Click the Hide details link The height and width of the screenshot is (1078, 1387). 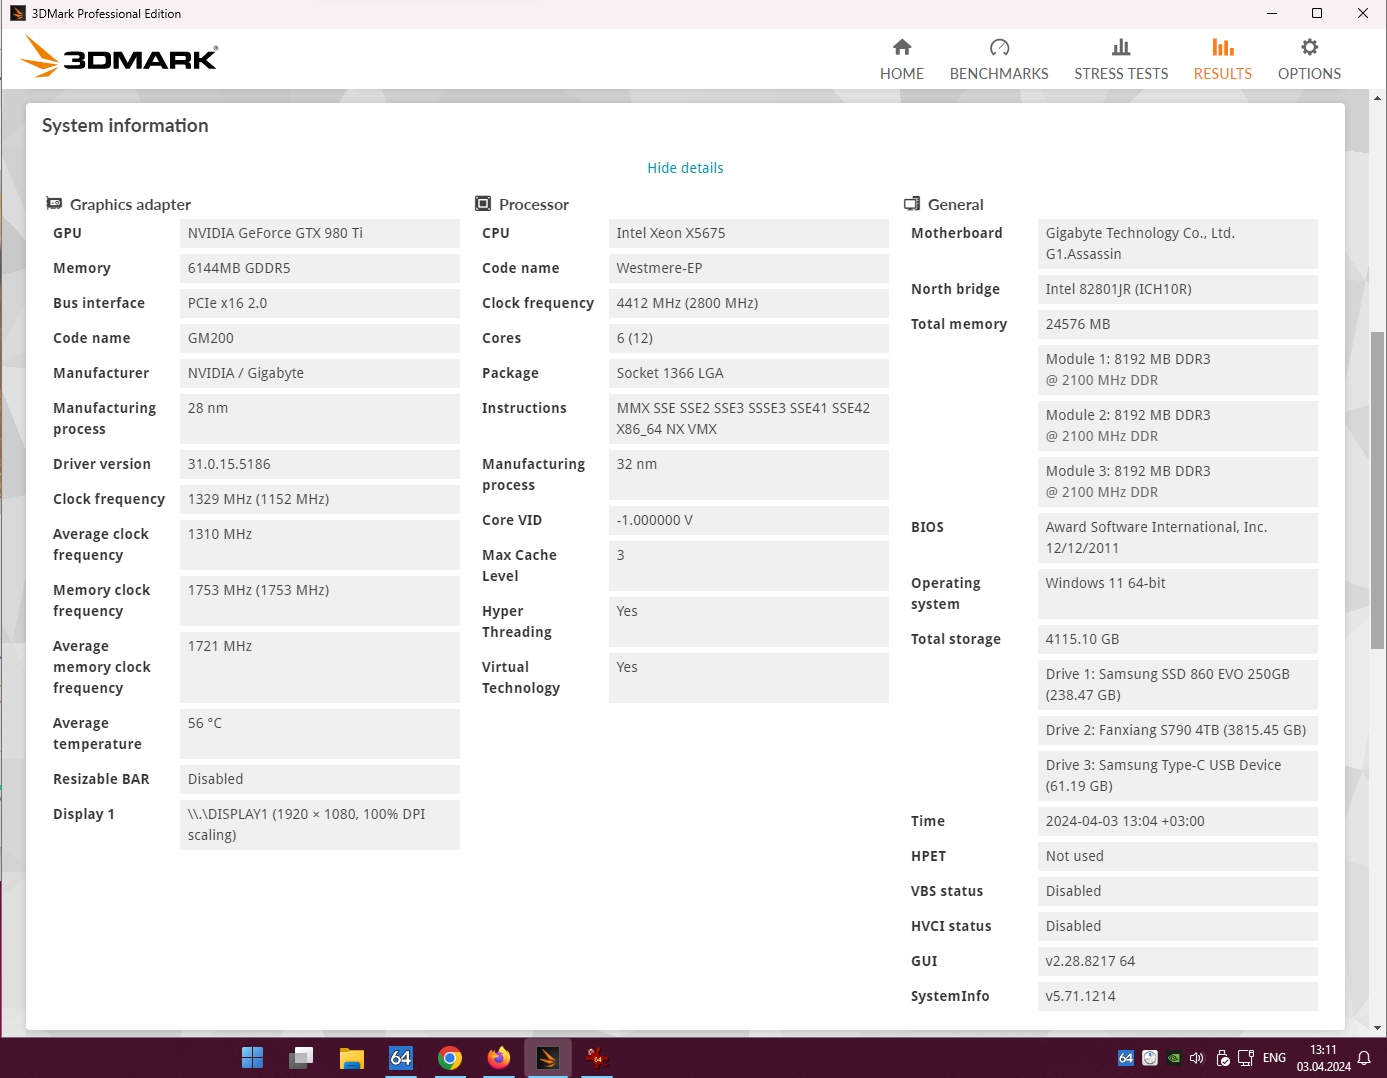pyautogui.click(x=685, y=168)
